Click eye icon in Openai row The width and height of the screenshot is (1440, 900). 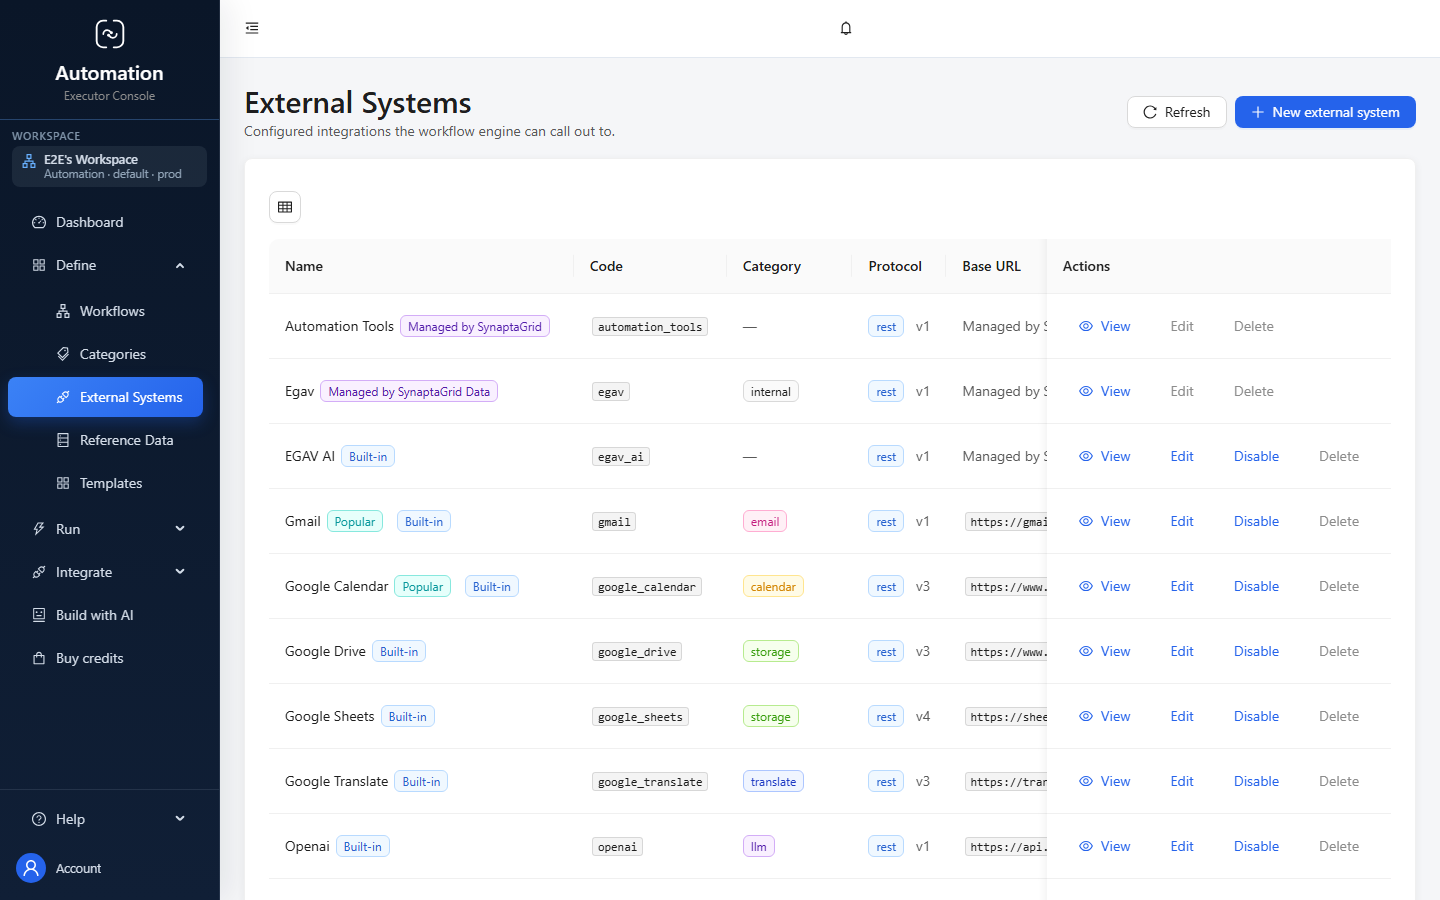tap(1086, 846)
